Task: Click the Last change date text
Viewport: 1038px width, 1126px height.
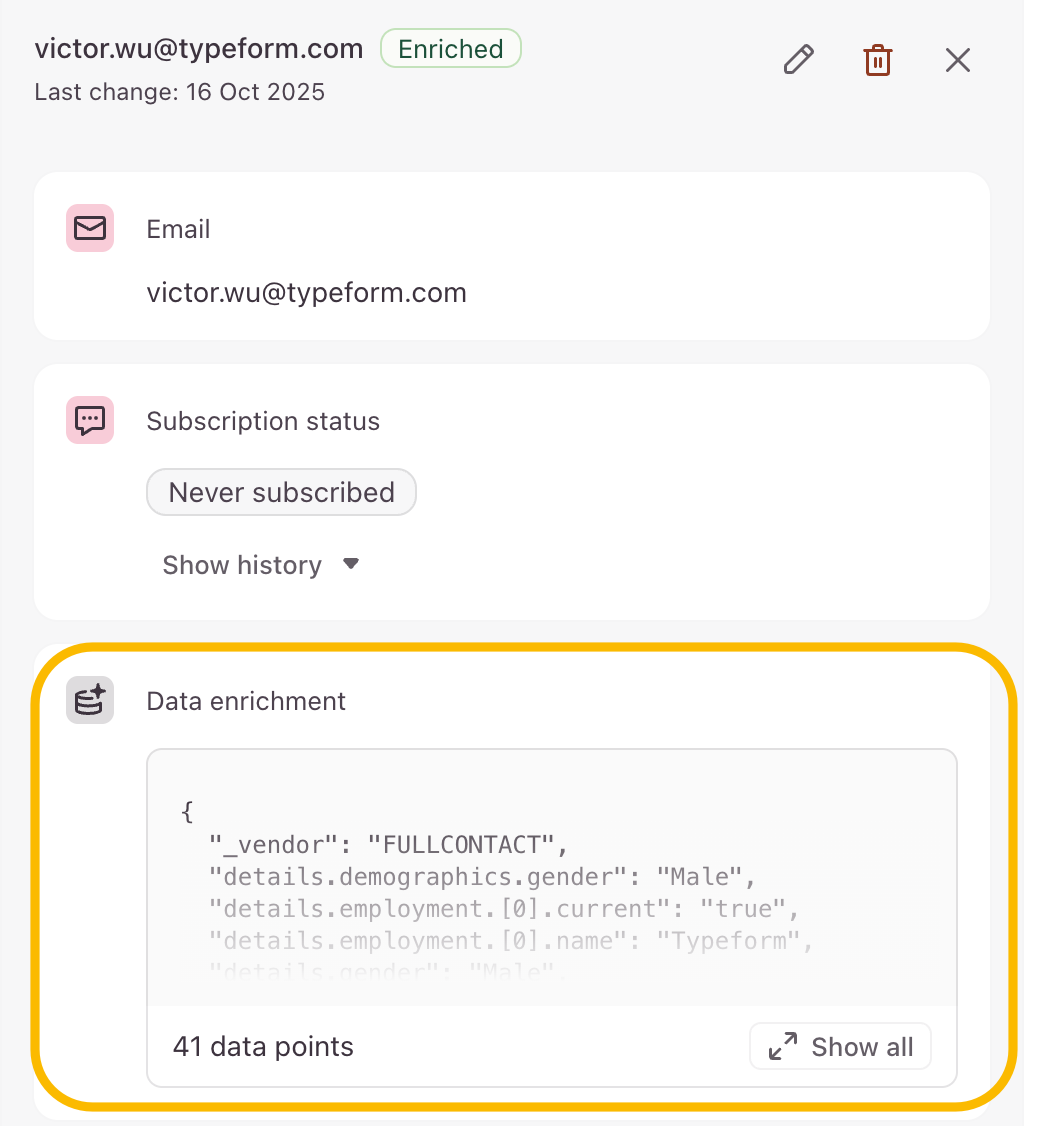Action: [180, 92]
